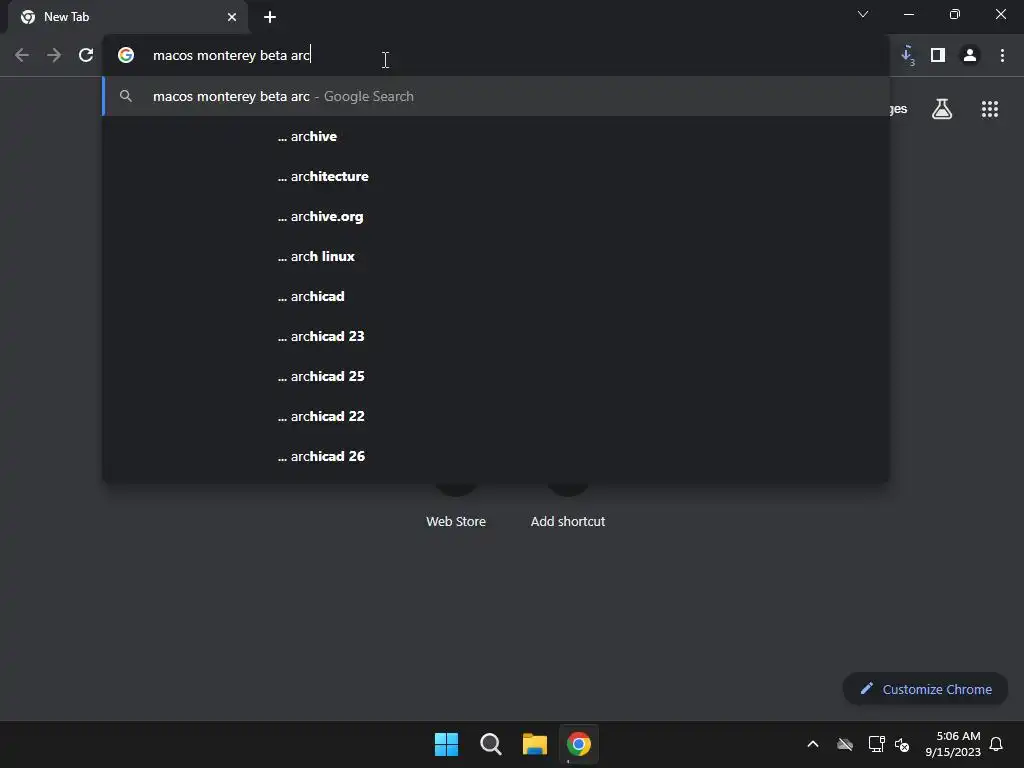Select 'macos monterey beta arc' Google Search suggestion
This screenshot has width=1024, height=768.
[496, 97]
